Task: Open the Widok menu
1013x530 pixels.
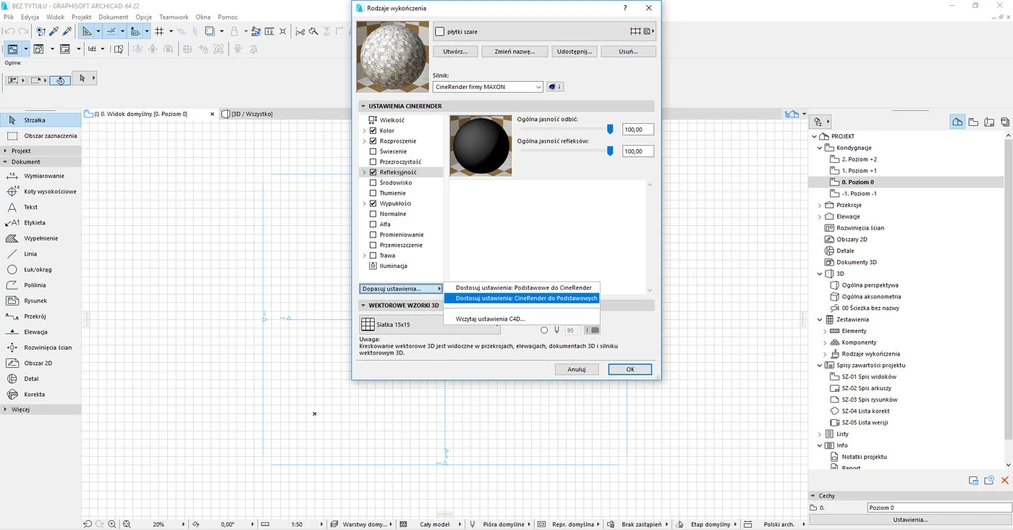Action: (55, 17)
